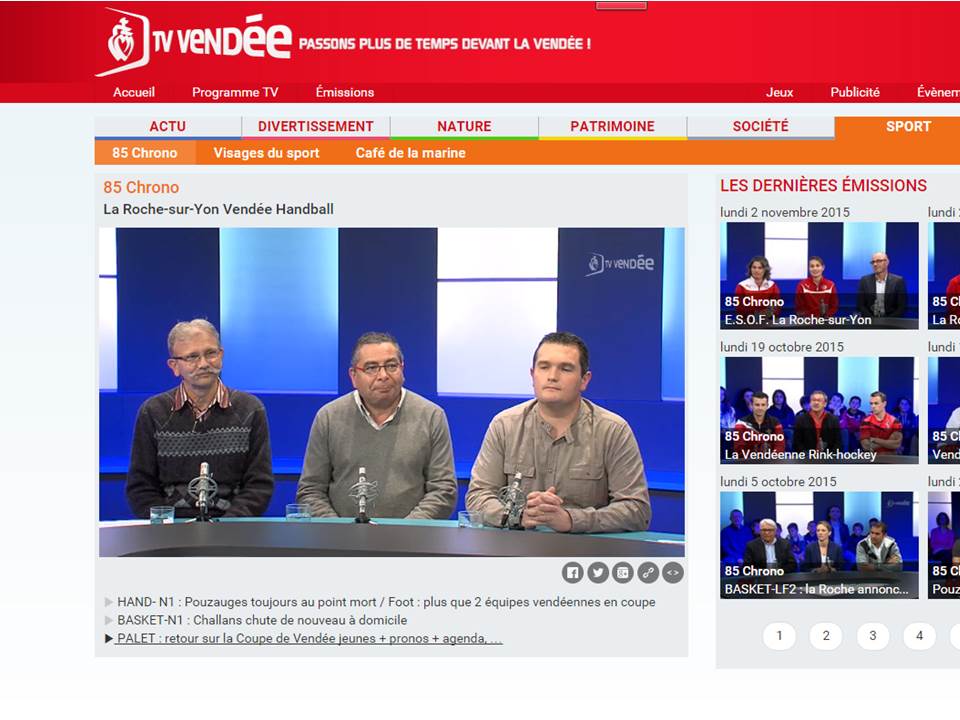Image resolution: width=960 pixels, height=720 pixels.
Task: Open the BASKET-LF2 la Roche episode thumbnail
Action: (x=819, y=545)
